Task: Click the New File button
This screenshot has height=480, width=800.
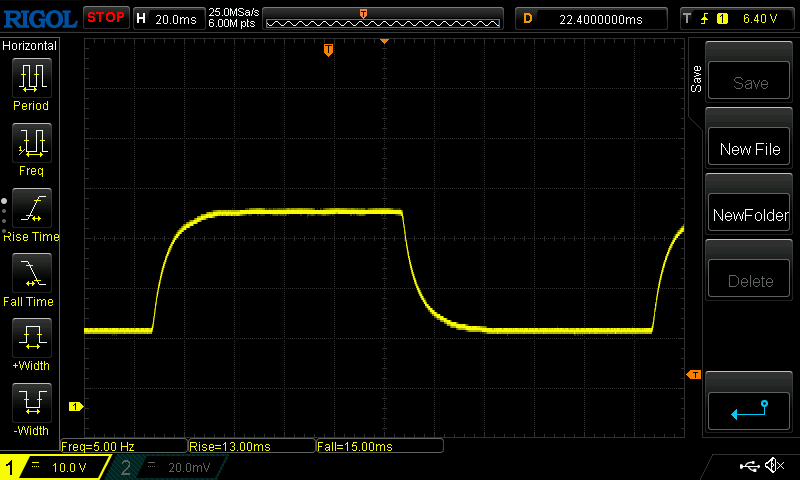Action: (x=749, y=147)
